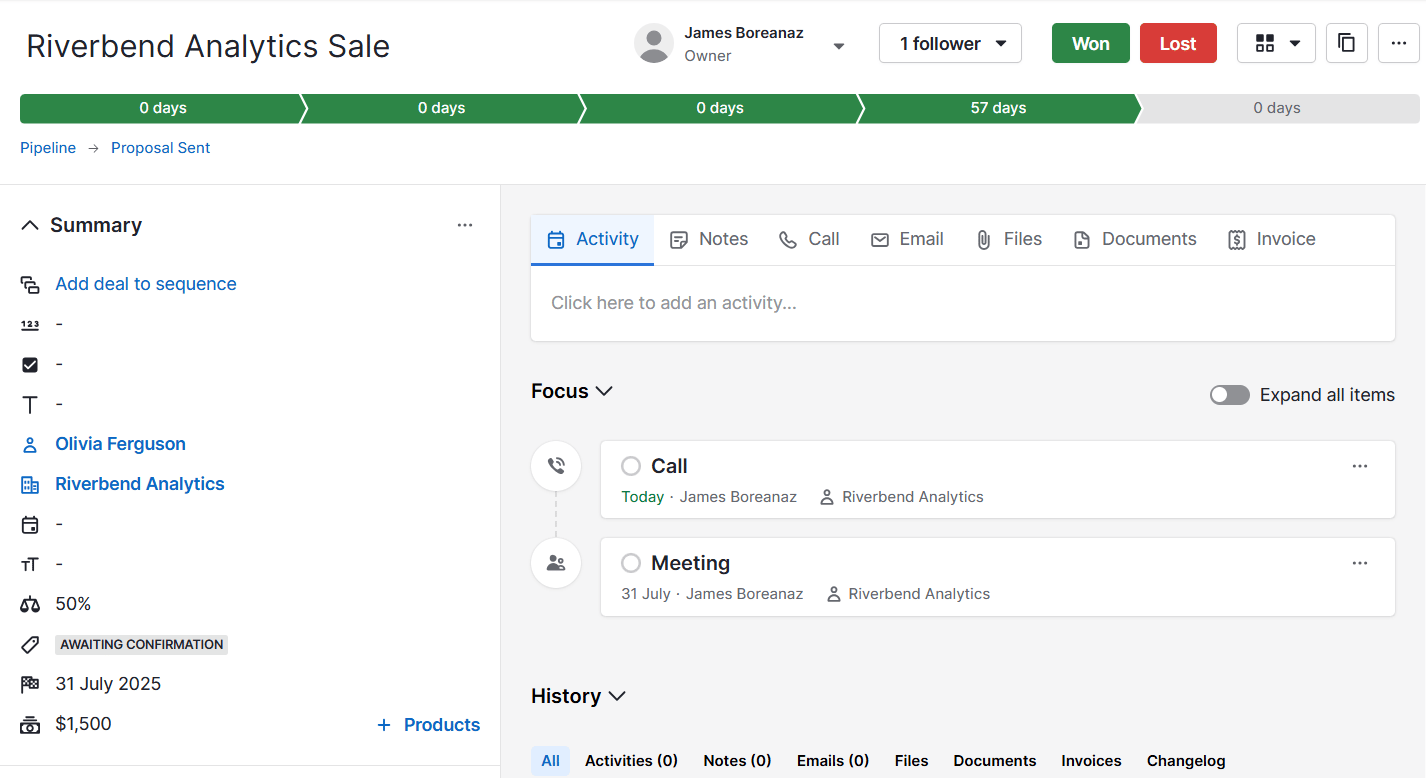Click the organization building icon
1426x778 pixels.
(30, 485)
